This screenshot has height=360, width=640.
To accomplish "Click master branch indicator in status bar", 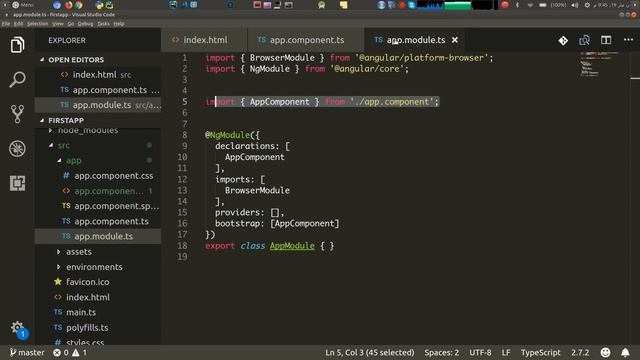I will (x=27, y=352).
